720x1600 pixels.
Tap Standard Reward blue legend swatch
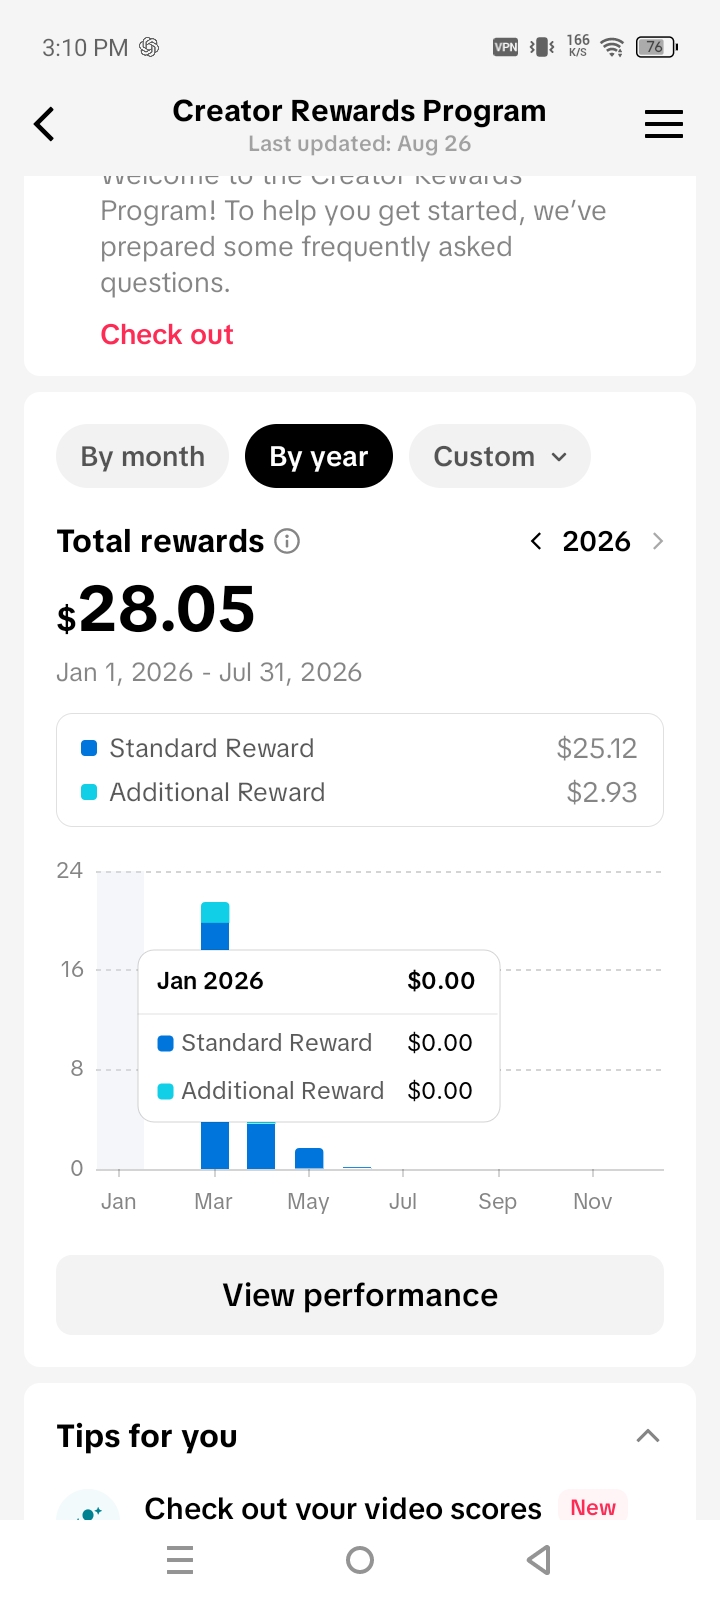(x=89, y=748)
